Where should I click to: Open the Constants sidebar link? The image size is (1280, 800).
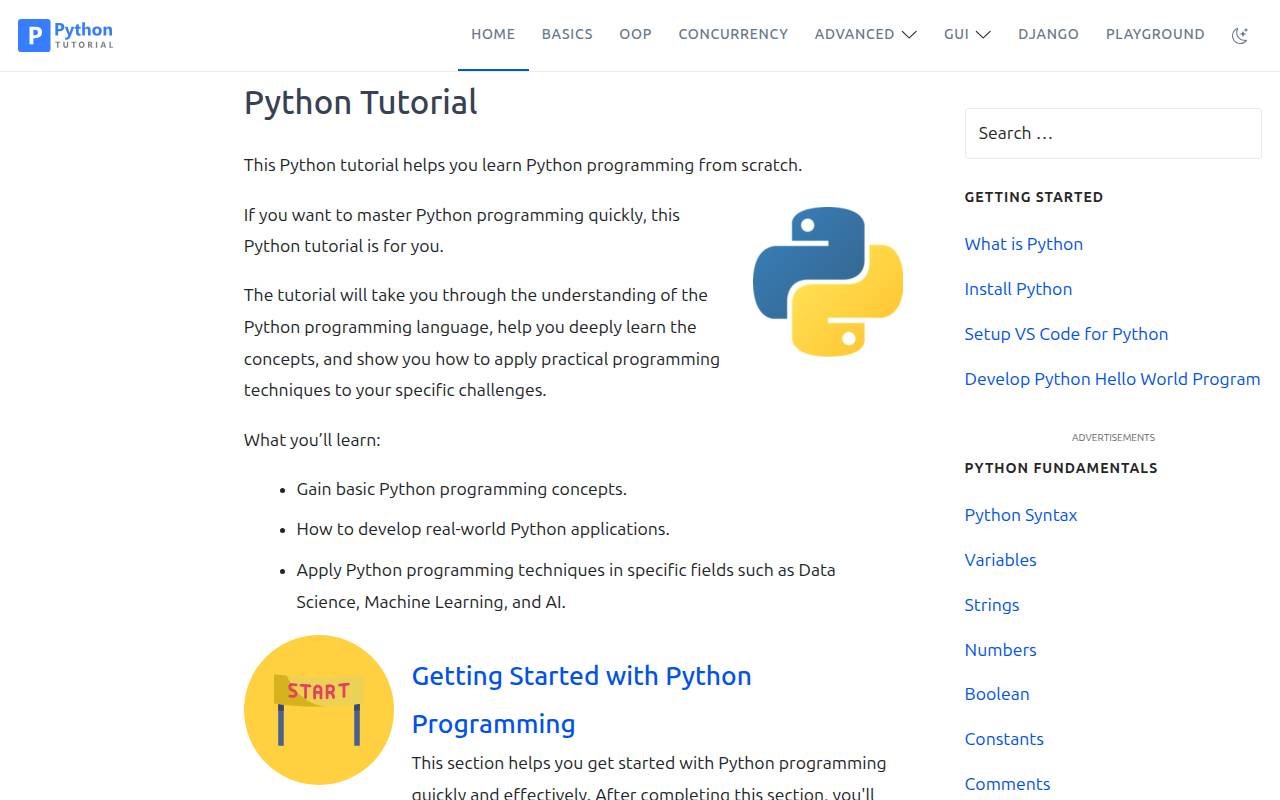pyautogui.click(x=1004, y=739)
